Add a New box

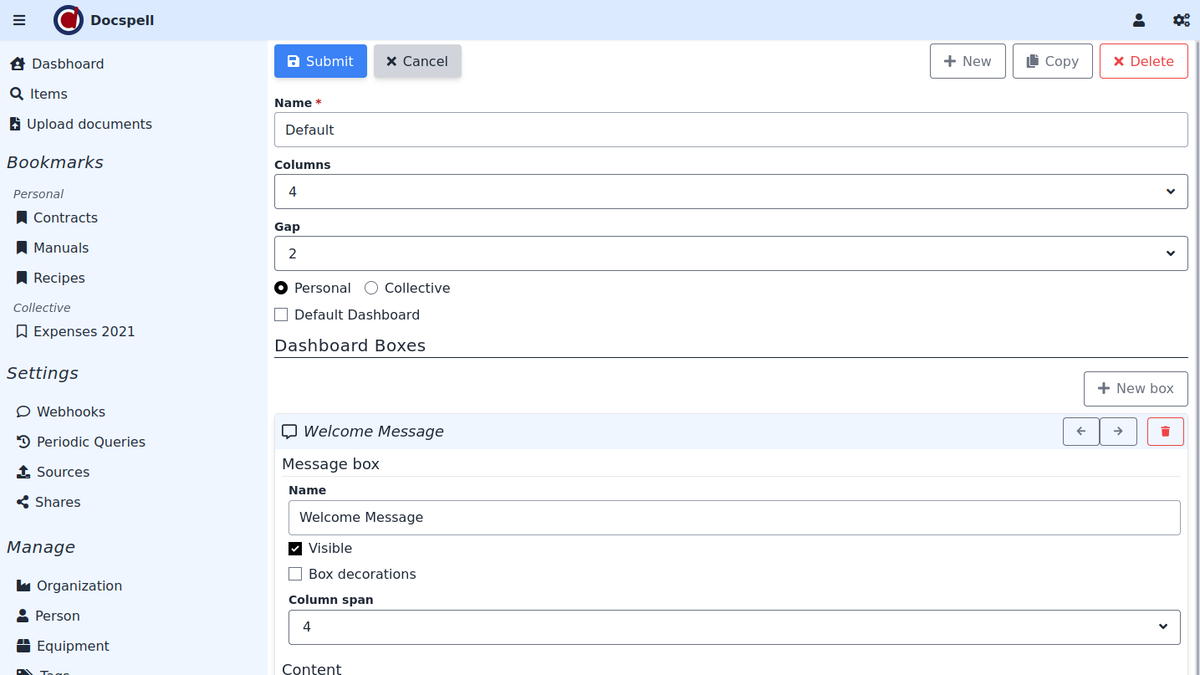pos(1135,388)
